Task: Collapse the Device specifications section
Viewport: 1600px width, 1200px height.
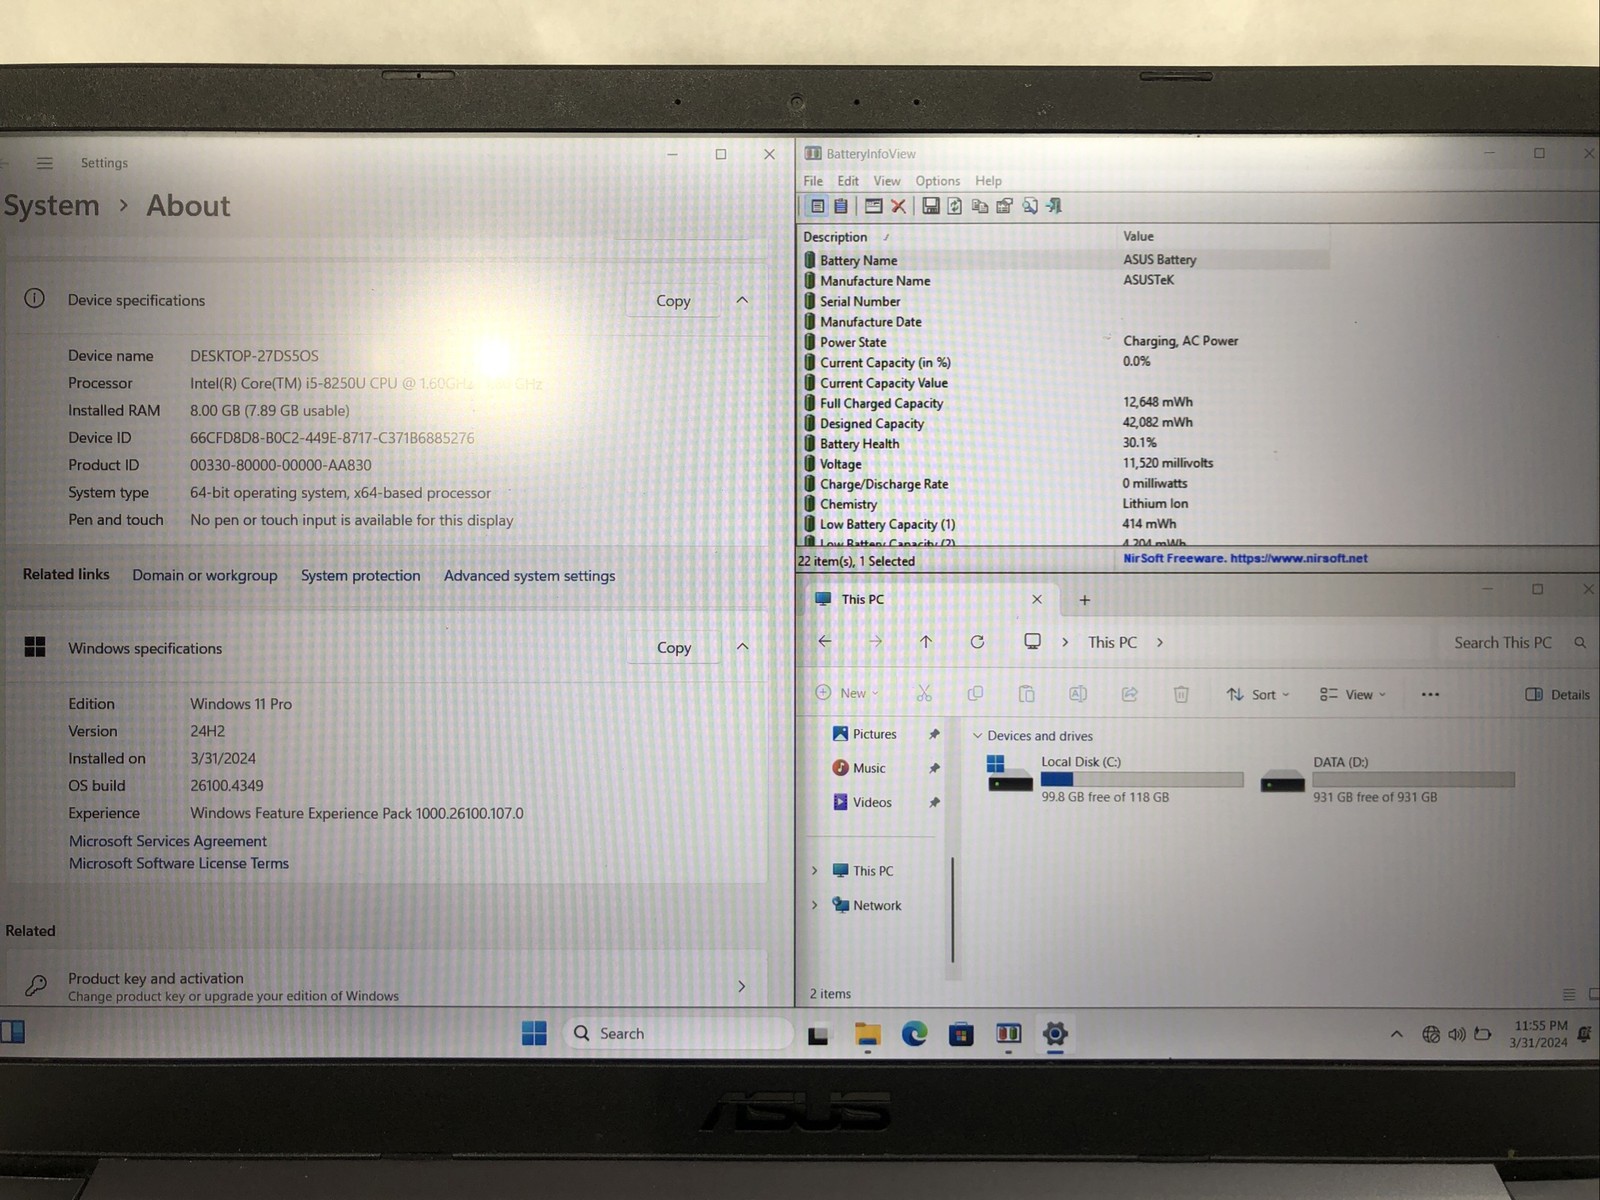Action: click(x=742, y=300)
